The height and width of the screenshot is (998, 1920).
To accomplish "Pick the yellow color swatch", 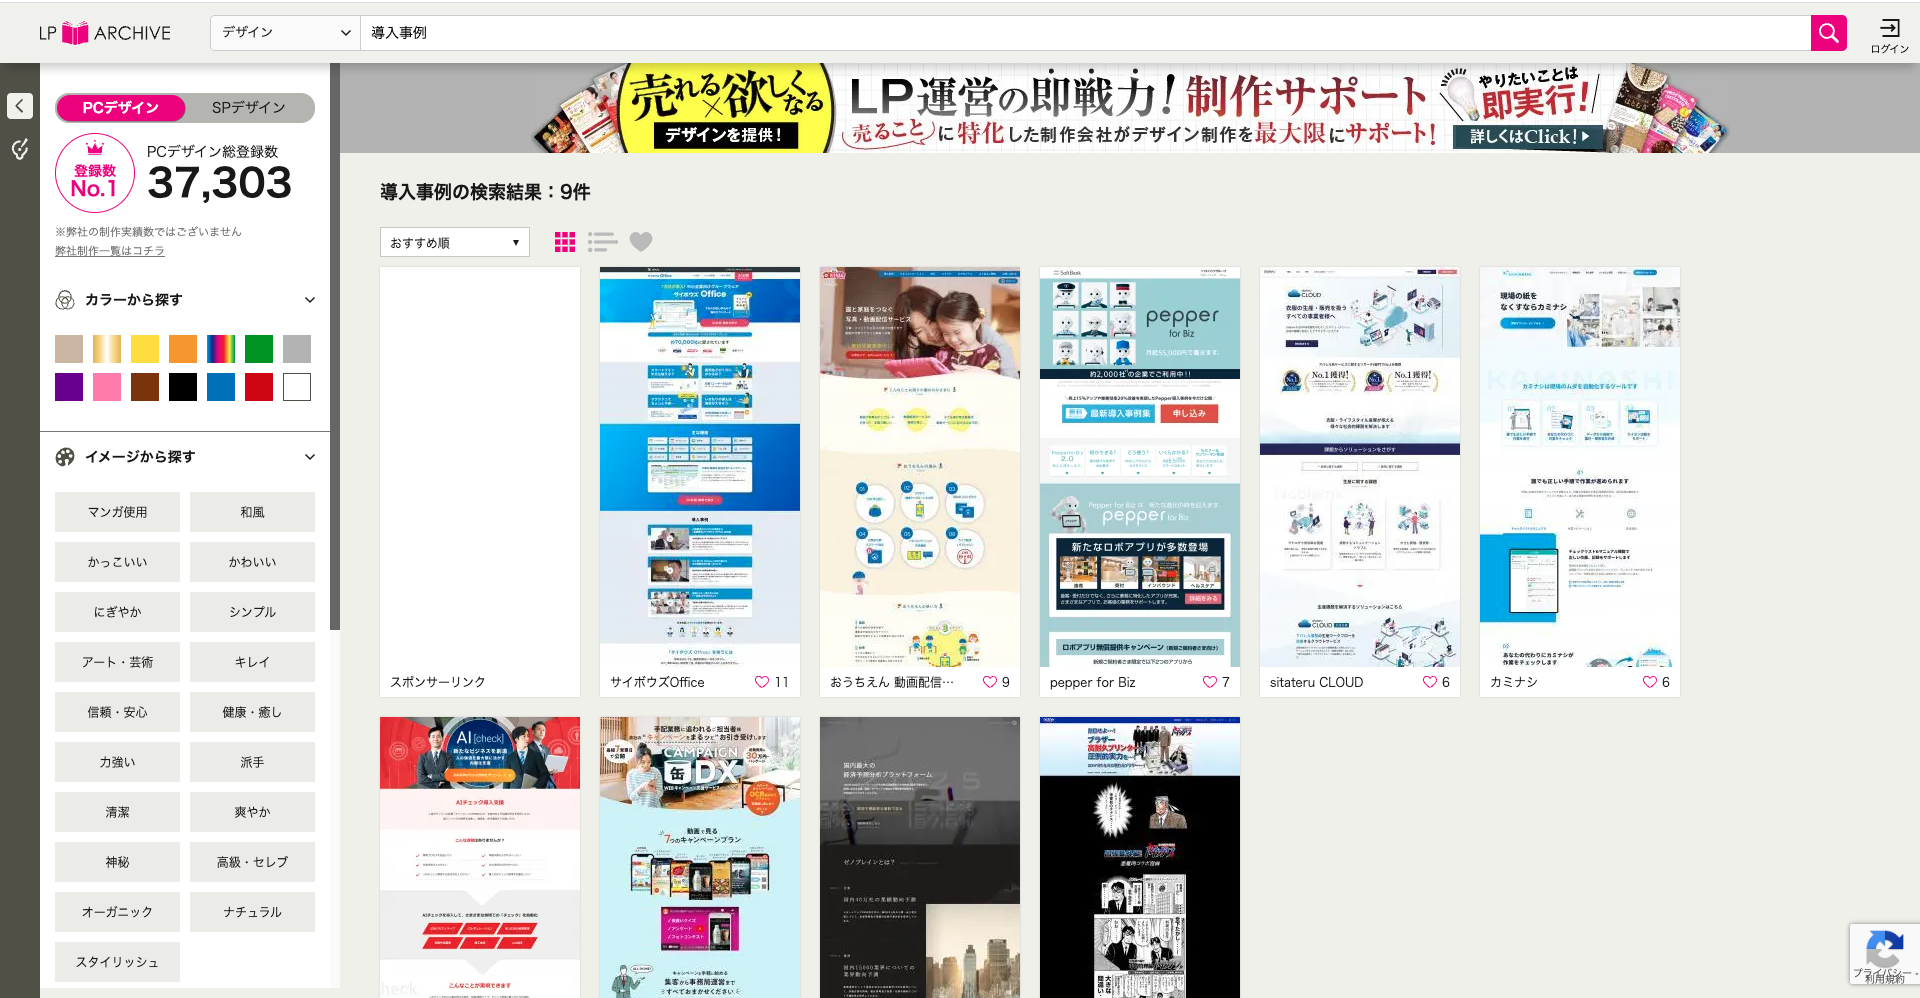I will (x=145, y=349).
